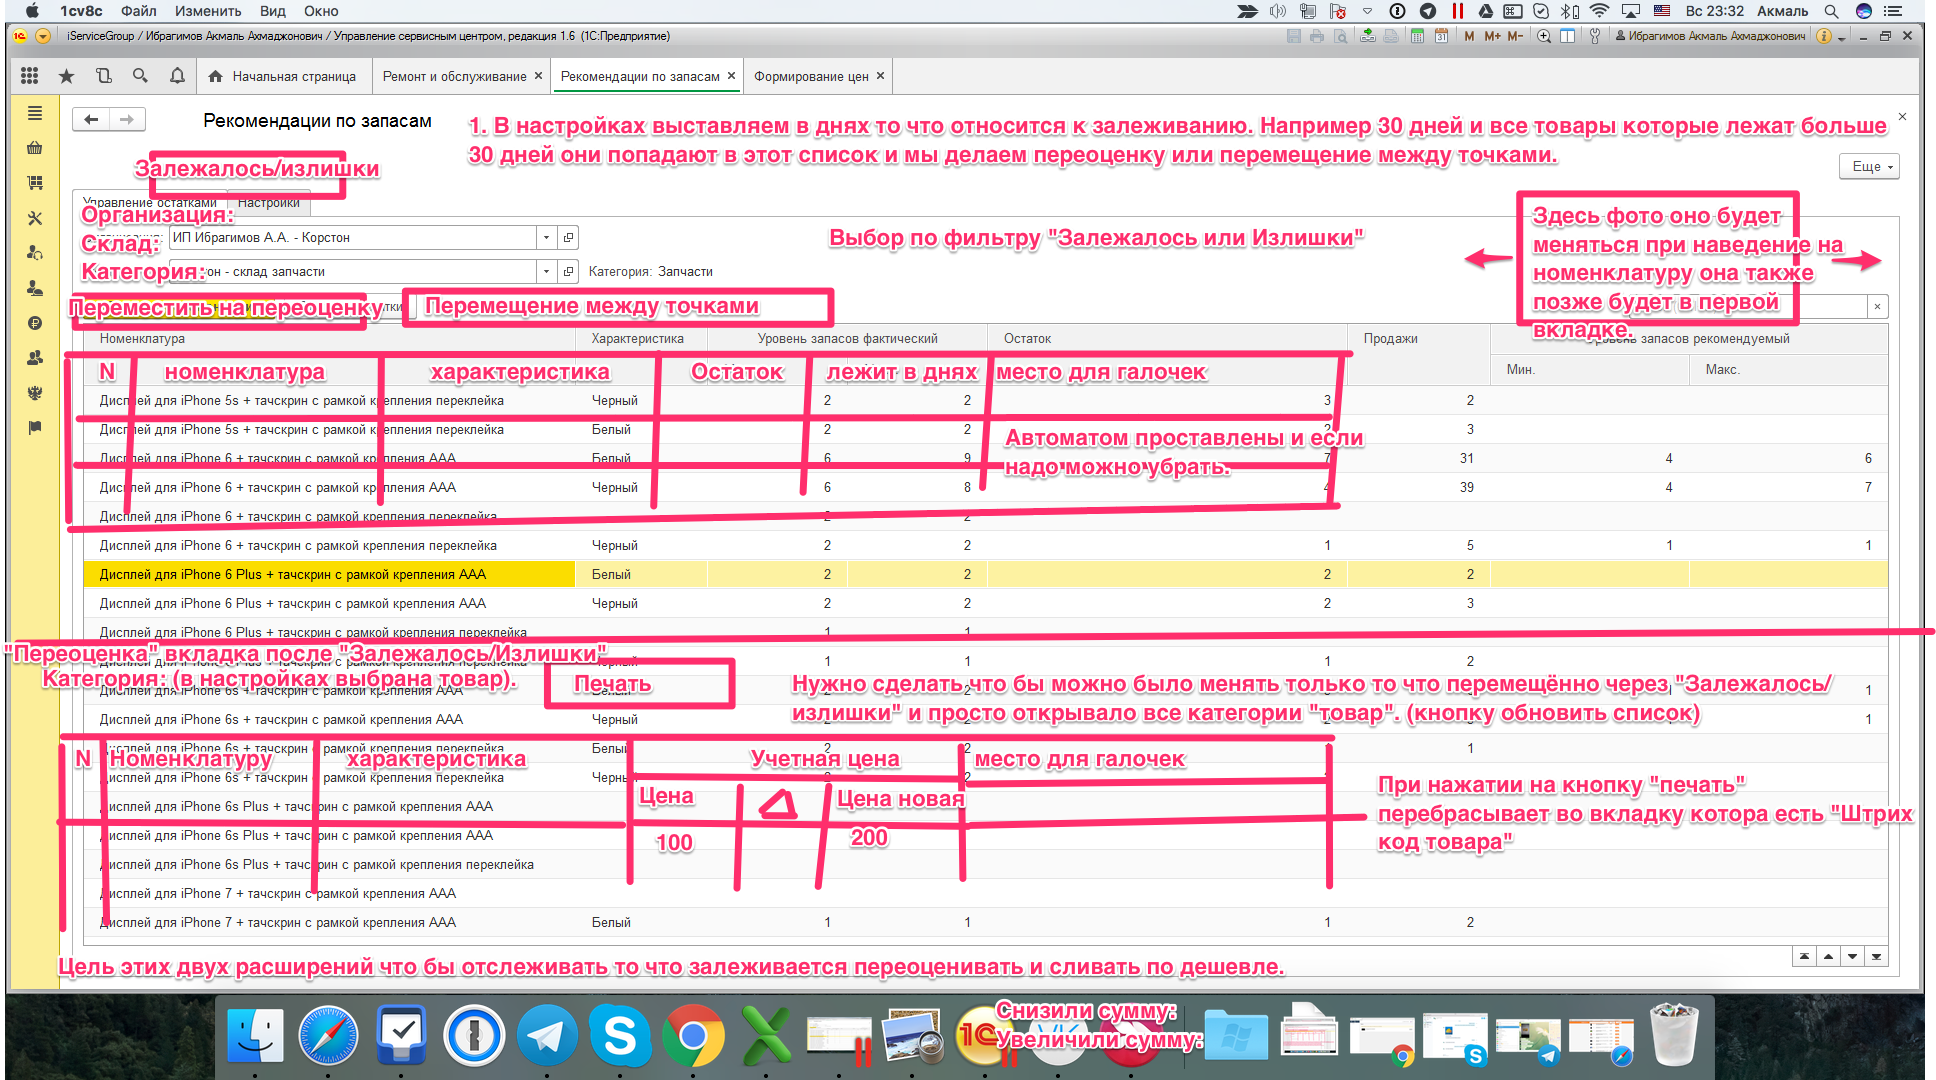Open Telegram from the Dock
Viewport: 1936px width, 1080px height.
pyautogui.click(x=546, y=1036)
